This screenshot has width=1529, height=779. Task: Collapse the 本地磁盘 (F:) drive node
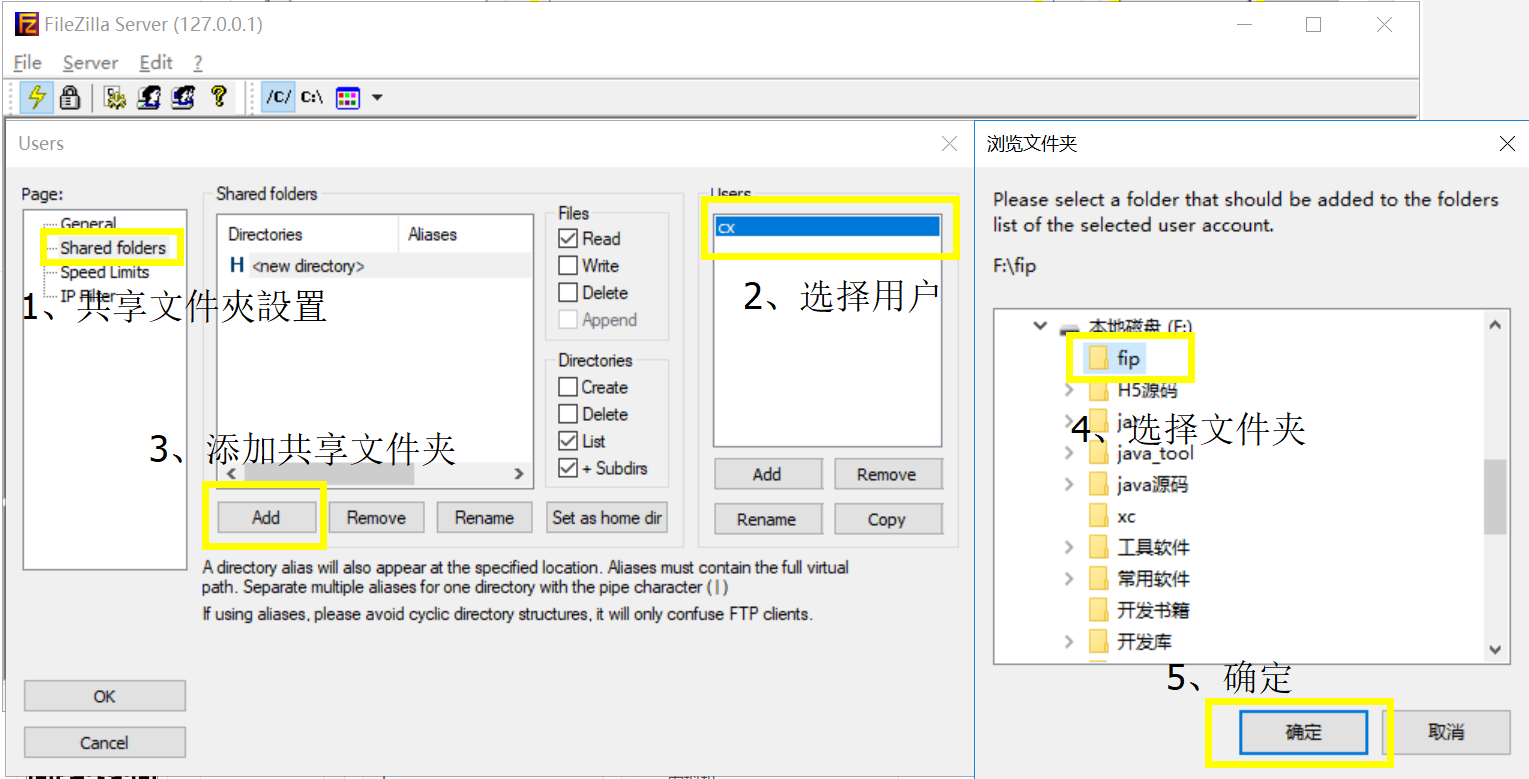pos(1040,326)
